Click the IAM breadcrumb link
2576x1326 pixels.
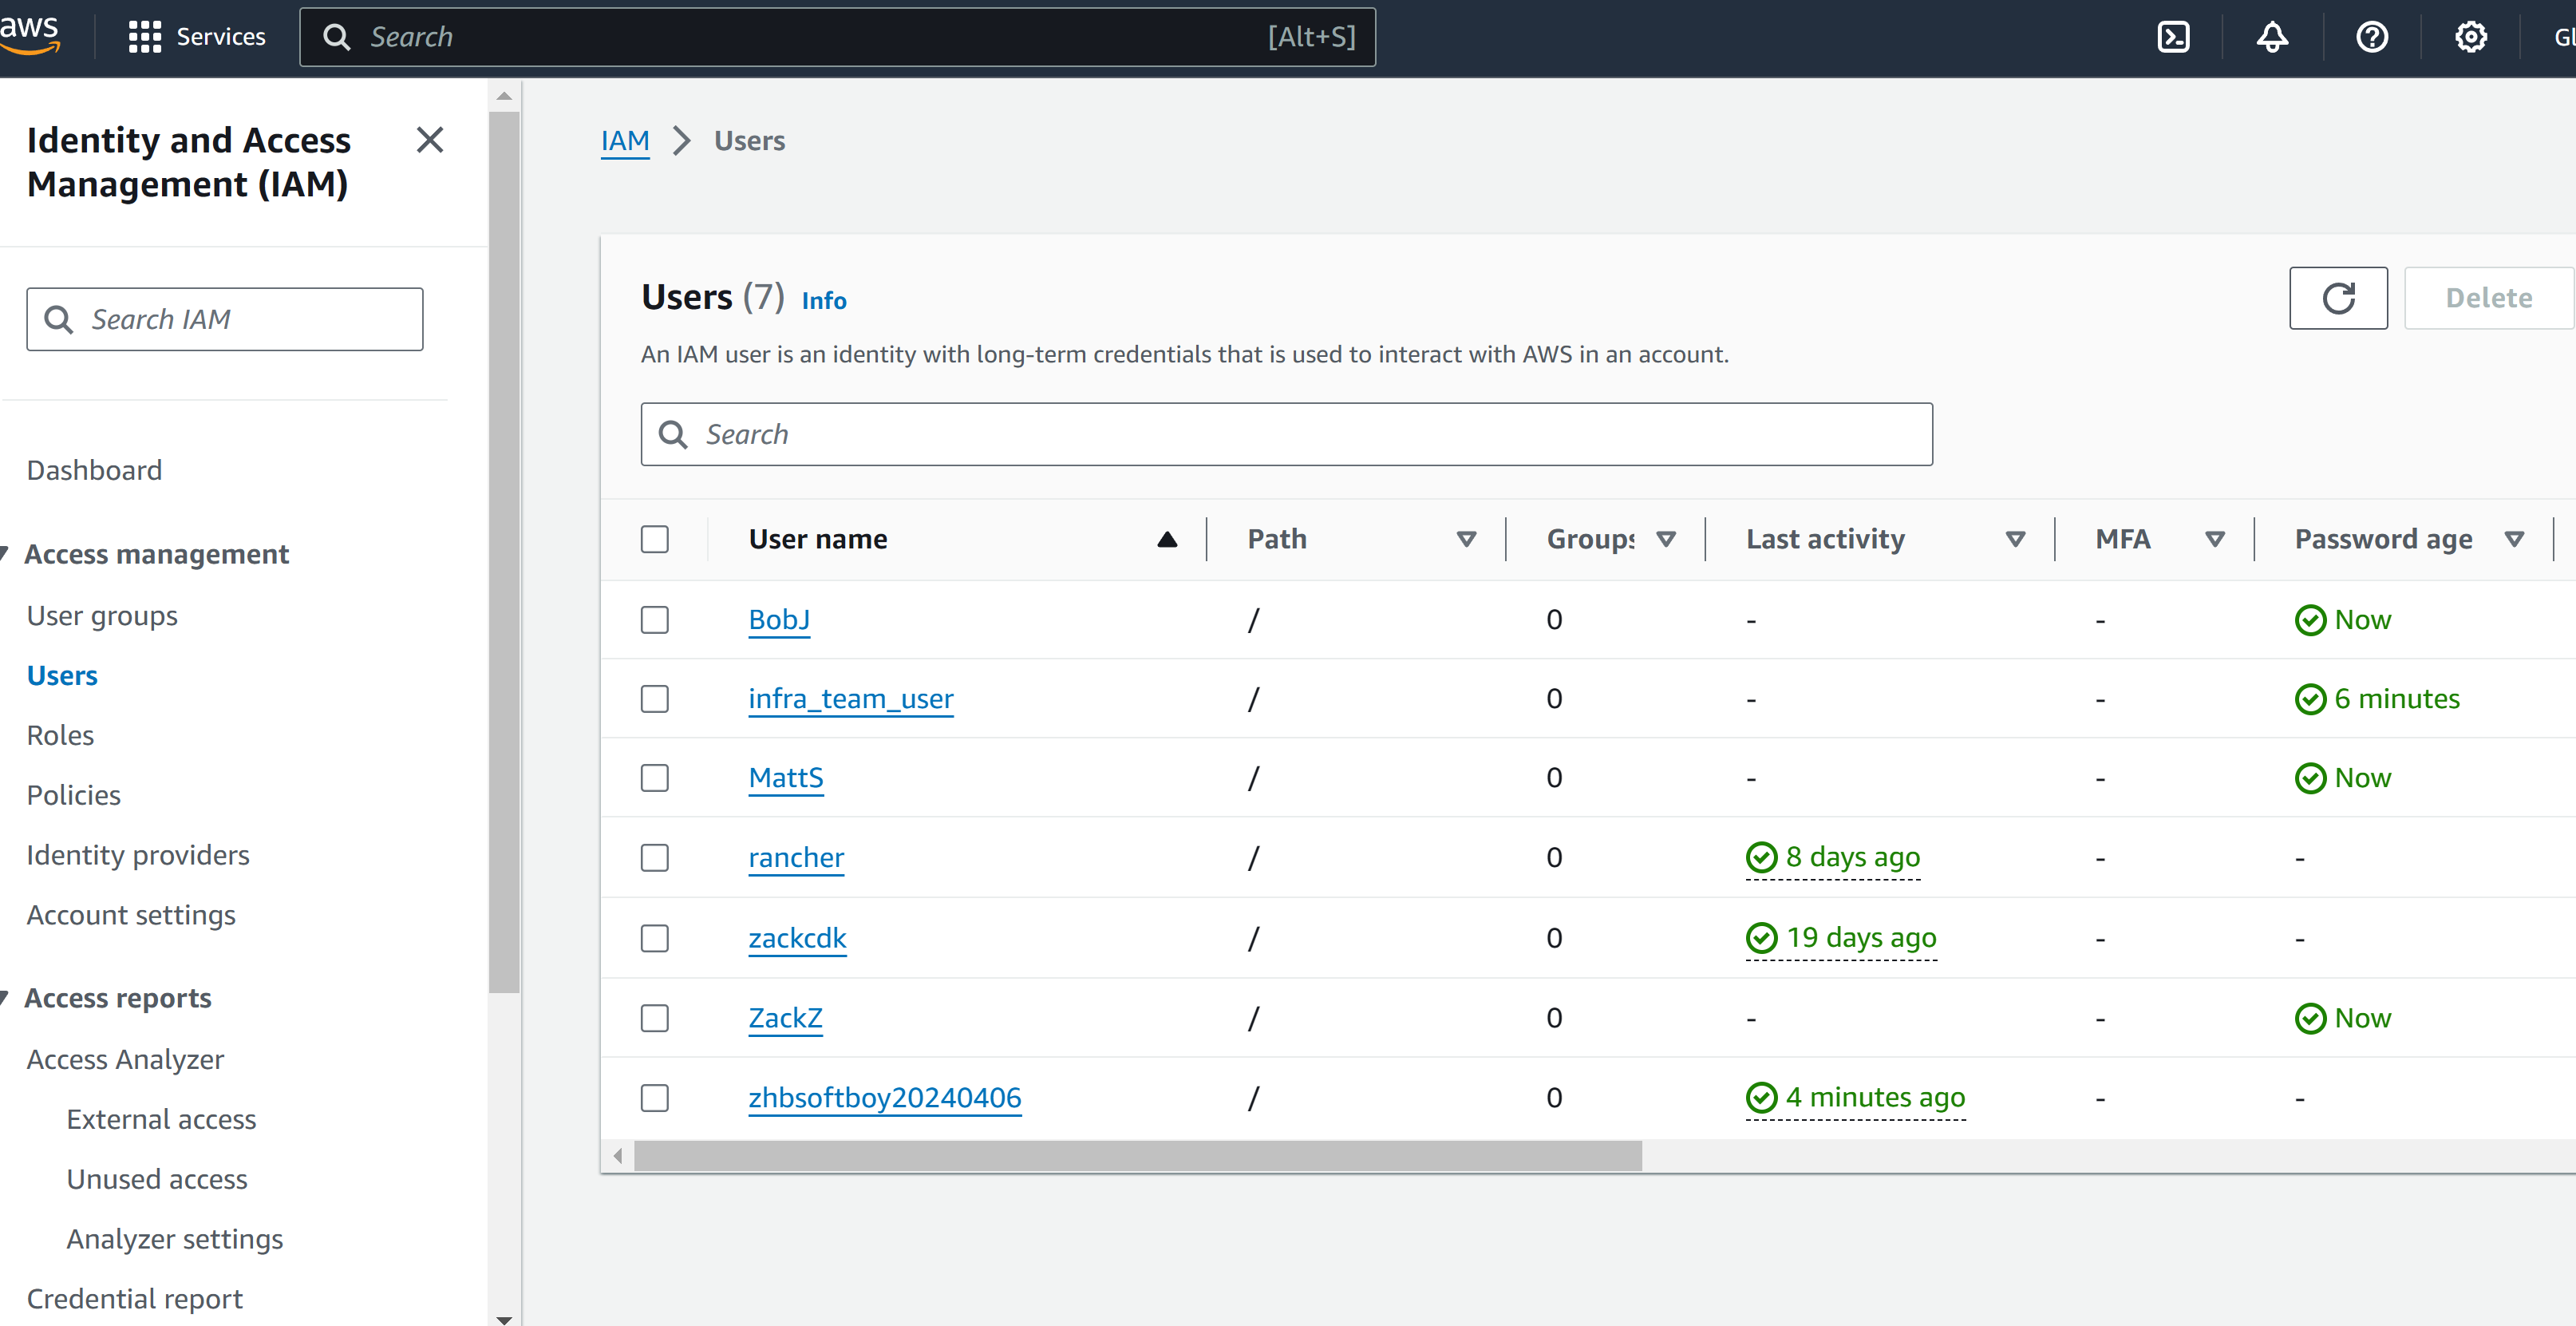(x=625, y=141)
